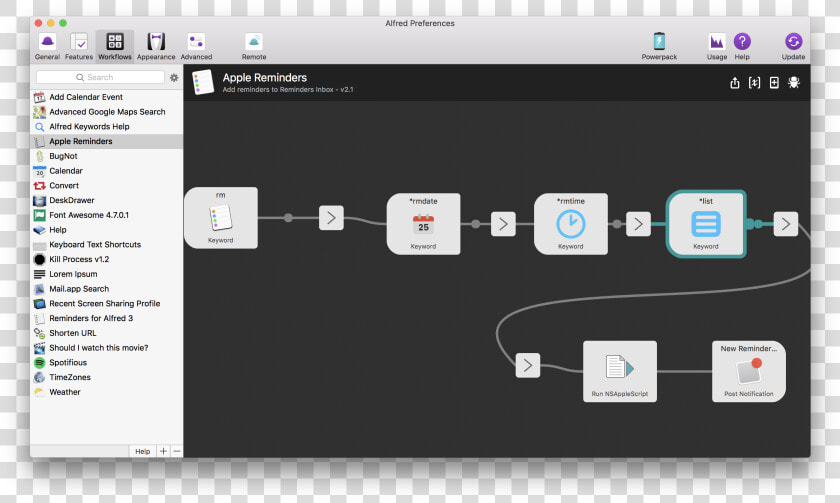Image resolution: width=840 pixels, height=503 pixels.
Task: Select the Keyboard Text Shortcuts workflow
Action: tap(107, 244)
